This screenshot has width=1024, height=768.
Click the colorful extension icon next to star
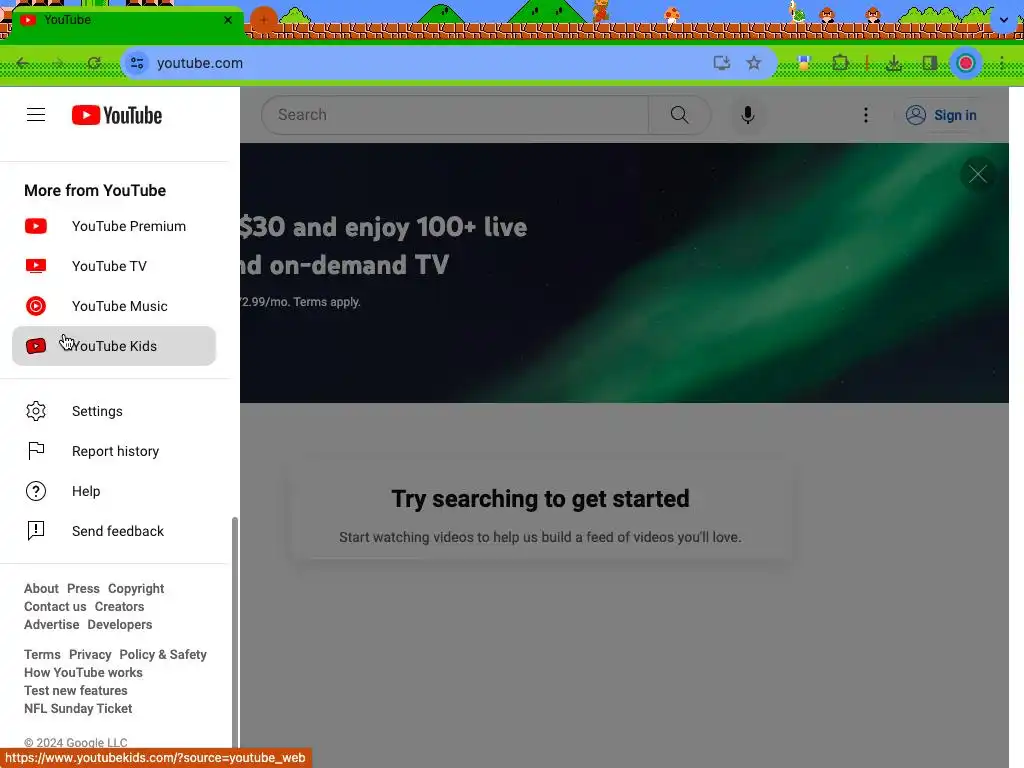coord(804,63)
